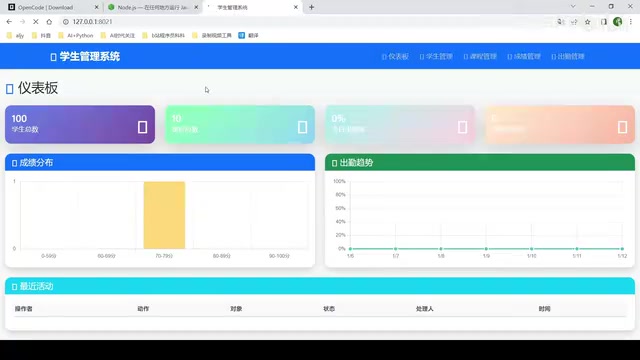Click the orange statistics card
Image resolution: width=640 pixels, height=360 pixels.
click(x=560, y=124)
